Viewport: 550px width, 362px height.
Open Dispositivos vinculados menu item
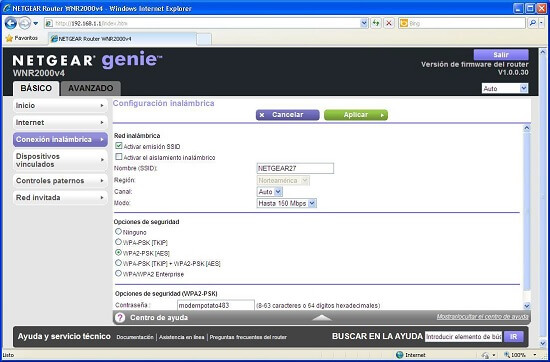pos(60,160)
